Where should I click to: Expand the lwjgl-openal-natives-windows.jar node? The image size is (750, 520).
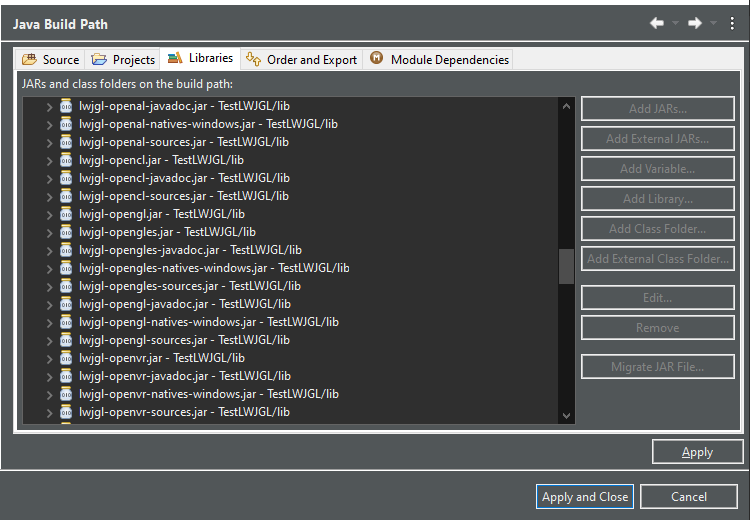pos(49,125)
